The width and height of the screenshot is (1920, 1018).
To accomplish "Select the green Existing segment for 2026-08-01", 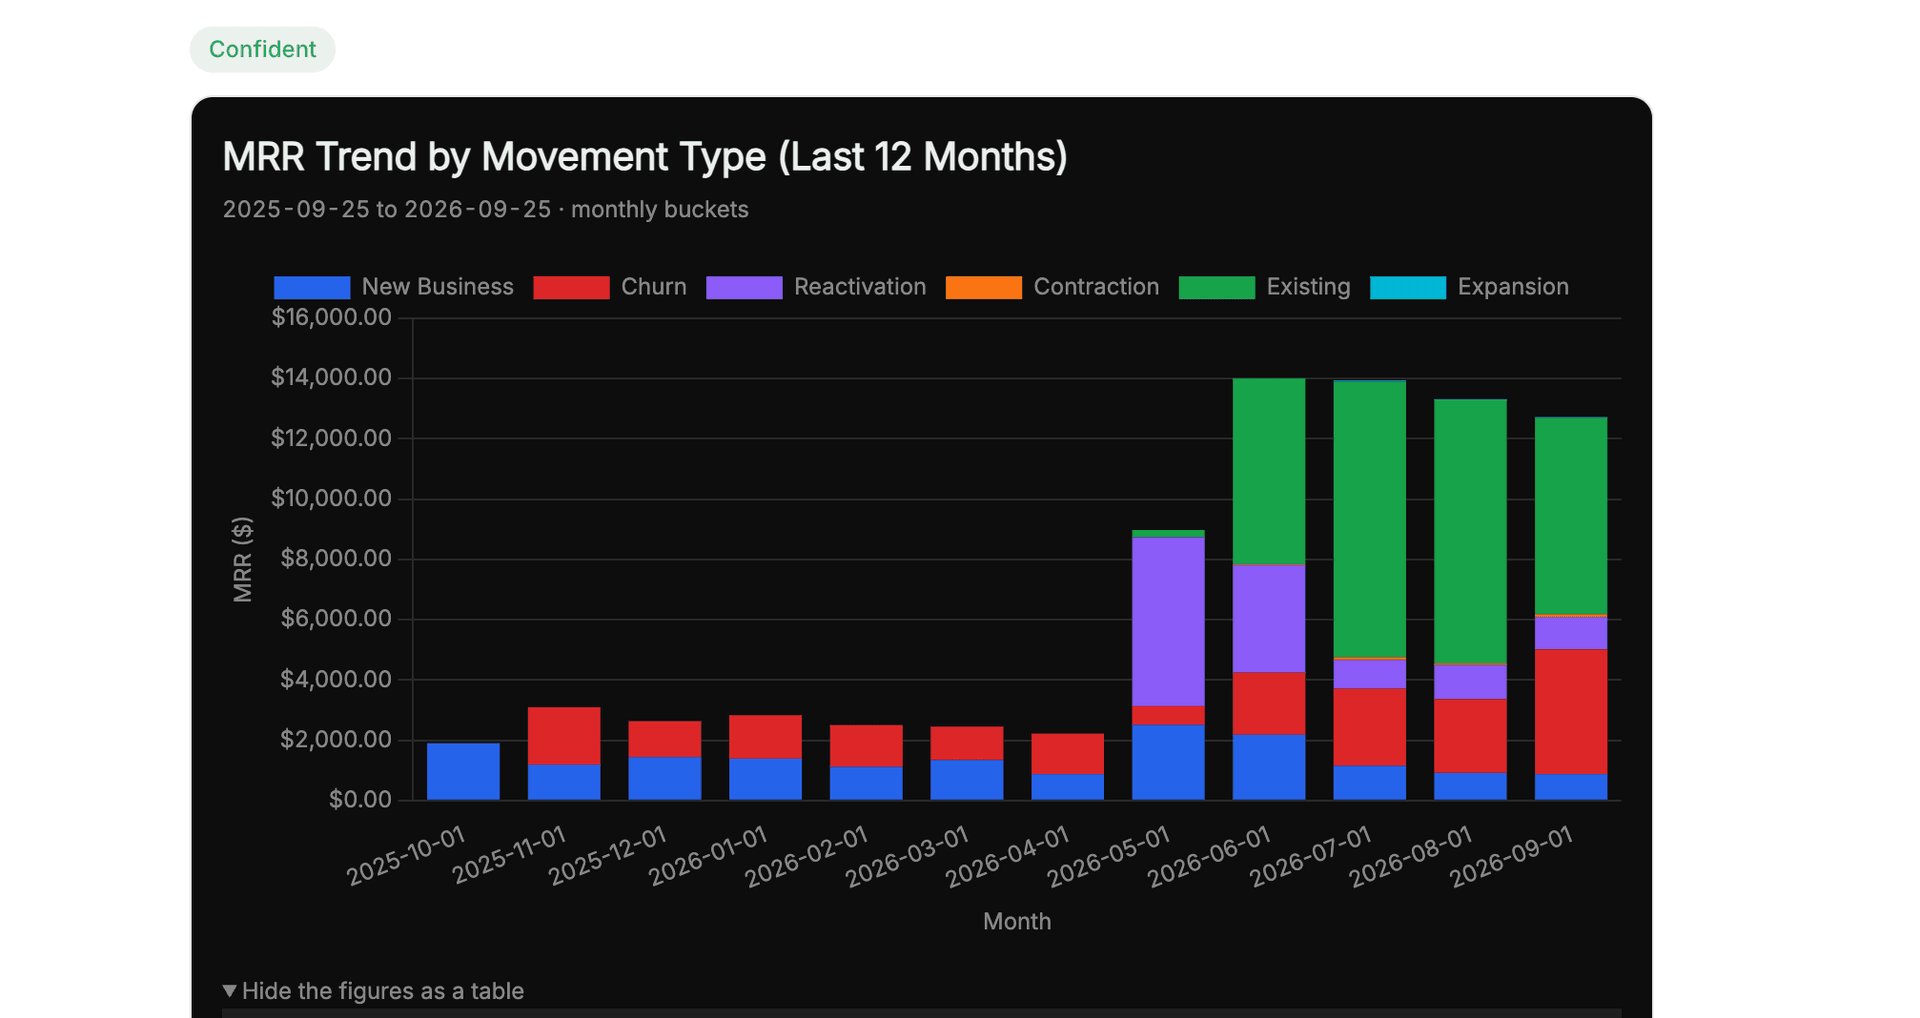I will tap(1470, 531).
